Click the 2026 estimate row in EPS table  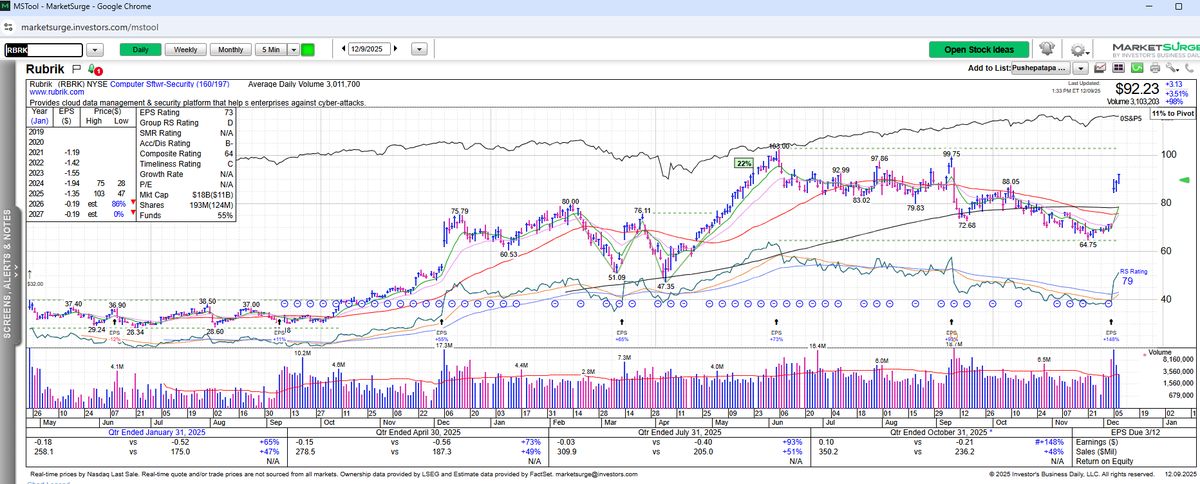[82, 203]
